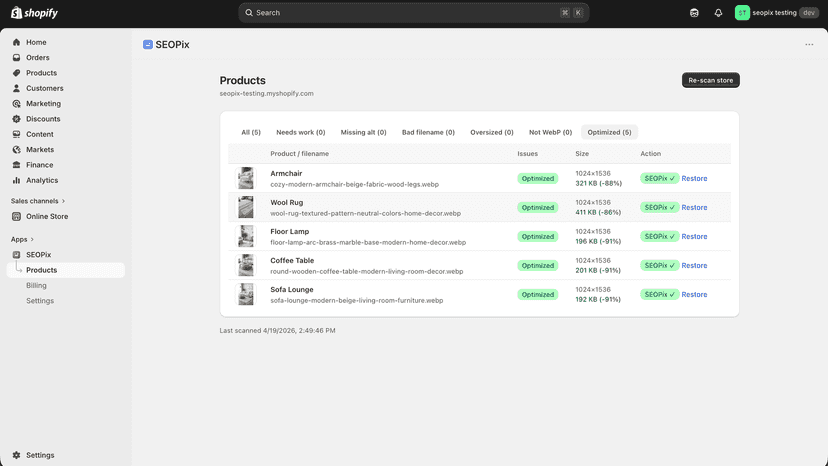Open the Floor Lamp product thumbnail
The height and width of the screenshot is (466, 828).
point(246,237)
